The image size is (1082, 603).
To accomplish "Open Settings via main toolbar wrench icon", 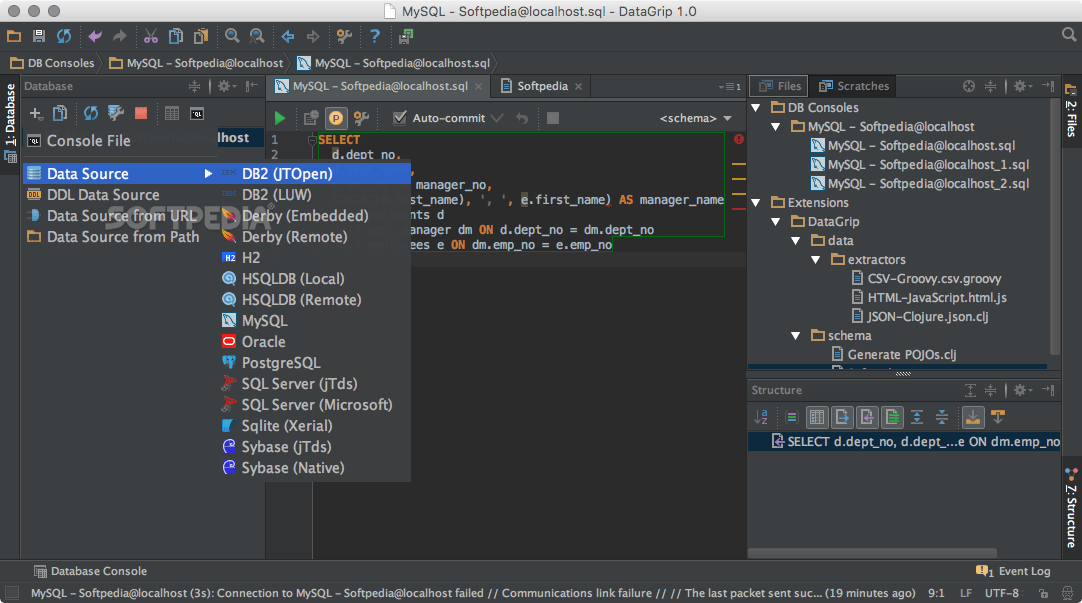I will click(344, 36).
